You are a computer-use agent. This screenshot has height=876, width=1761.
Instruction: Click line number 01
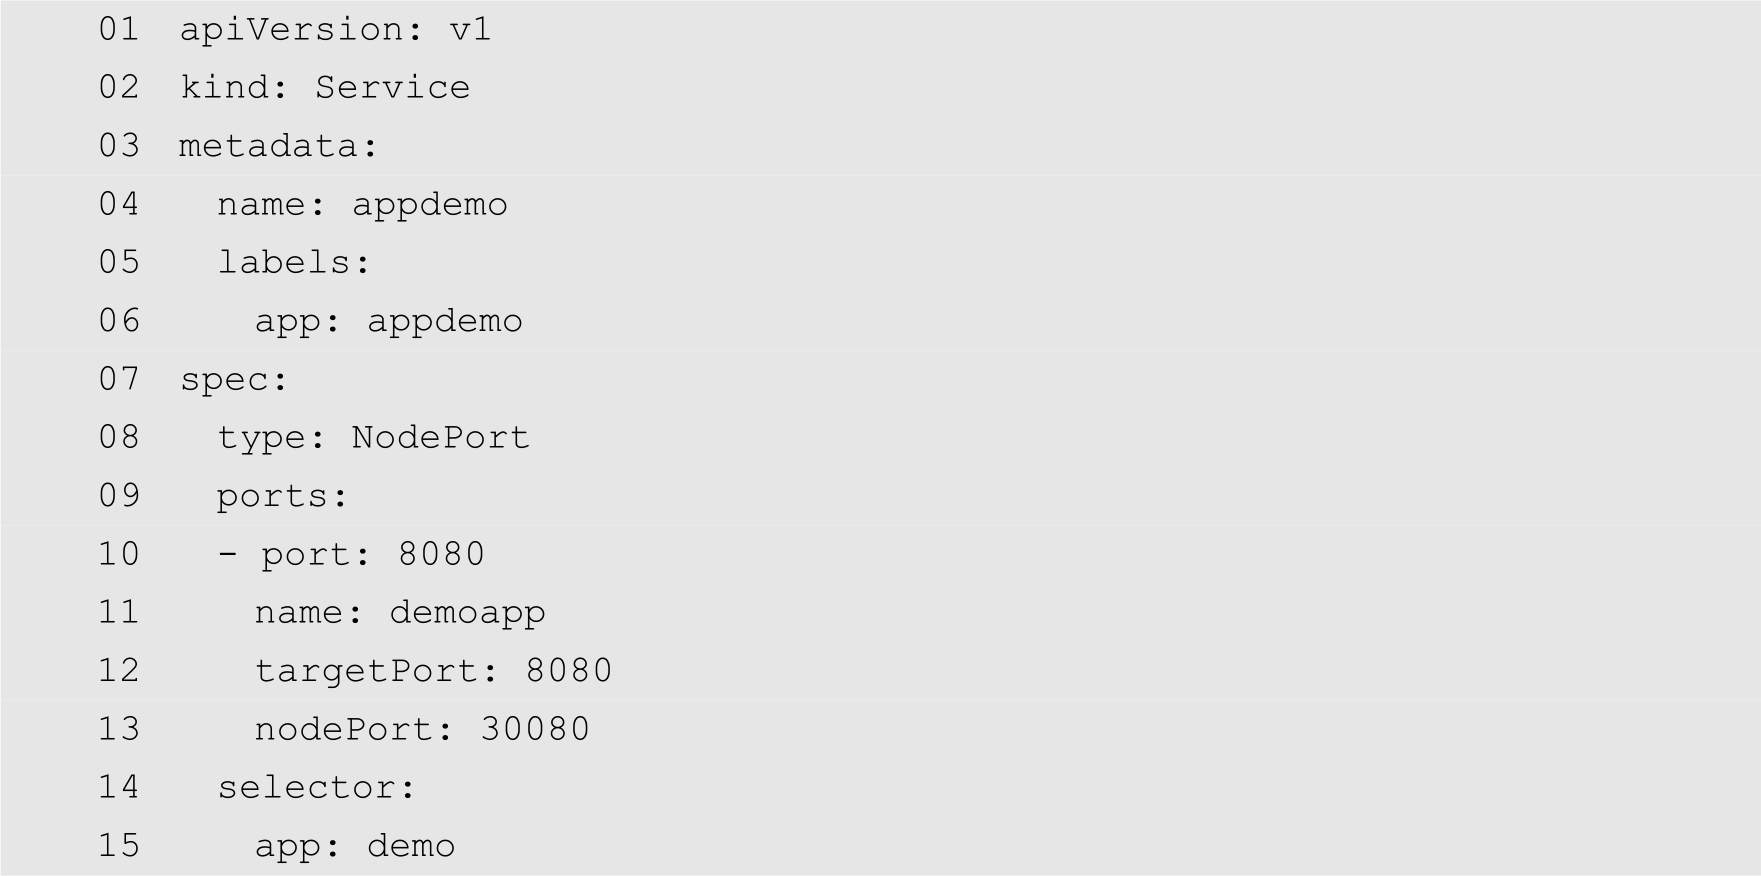tap(119, 29)
